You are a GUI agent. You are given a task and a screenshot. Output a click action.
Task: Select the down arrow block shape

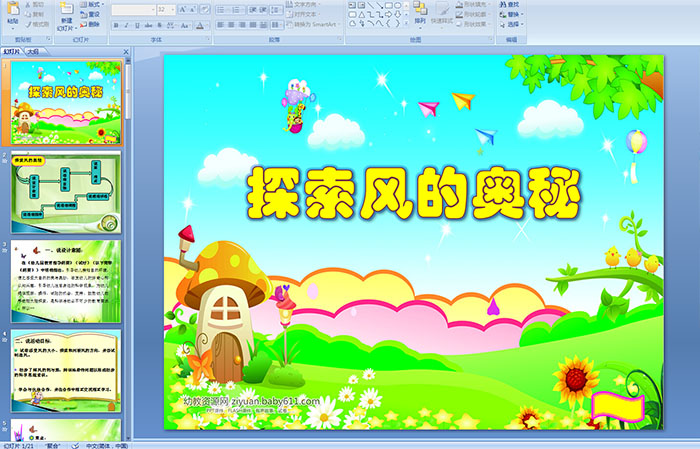[x=397, y=15]
